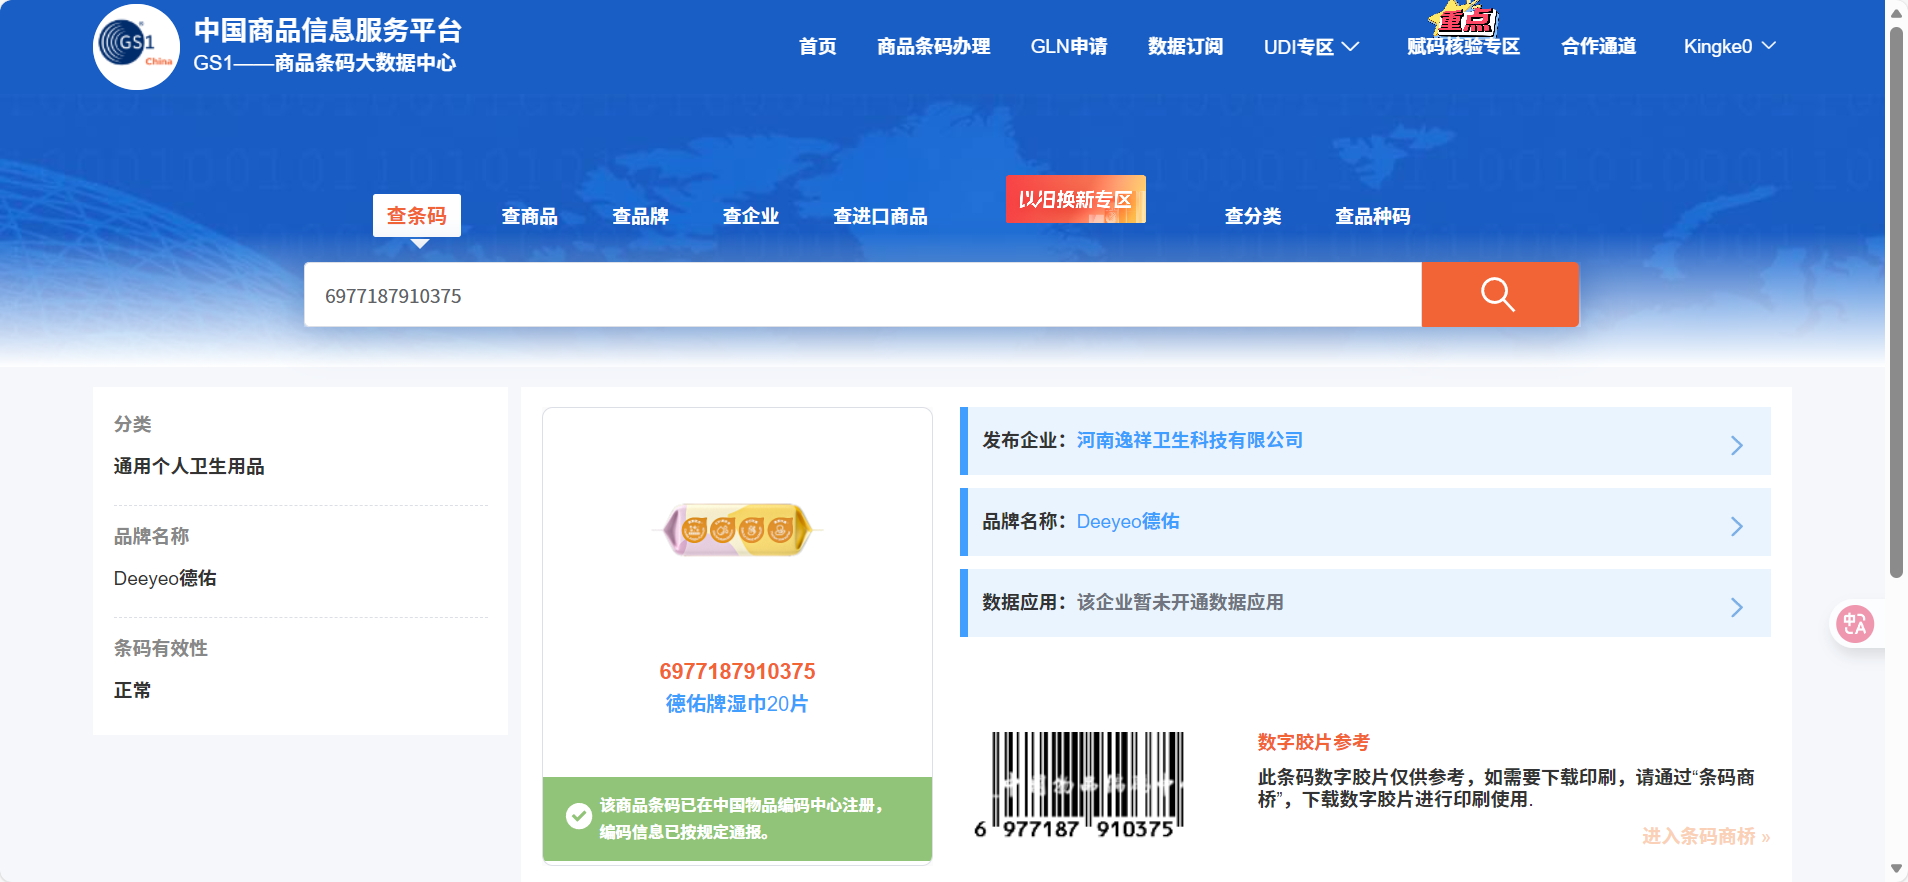Select the 查进口商品 tab

pyautogui.click(x=880, y=216)
